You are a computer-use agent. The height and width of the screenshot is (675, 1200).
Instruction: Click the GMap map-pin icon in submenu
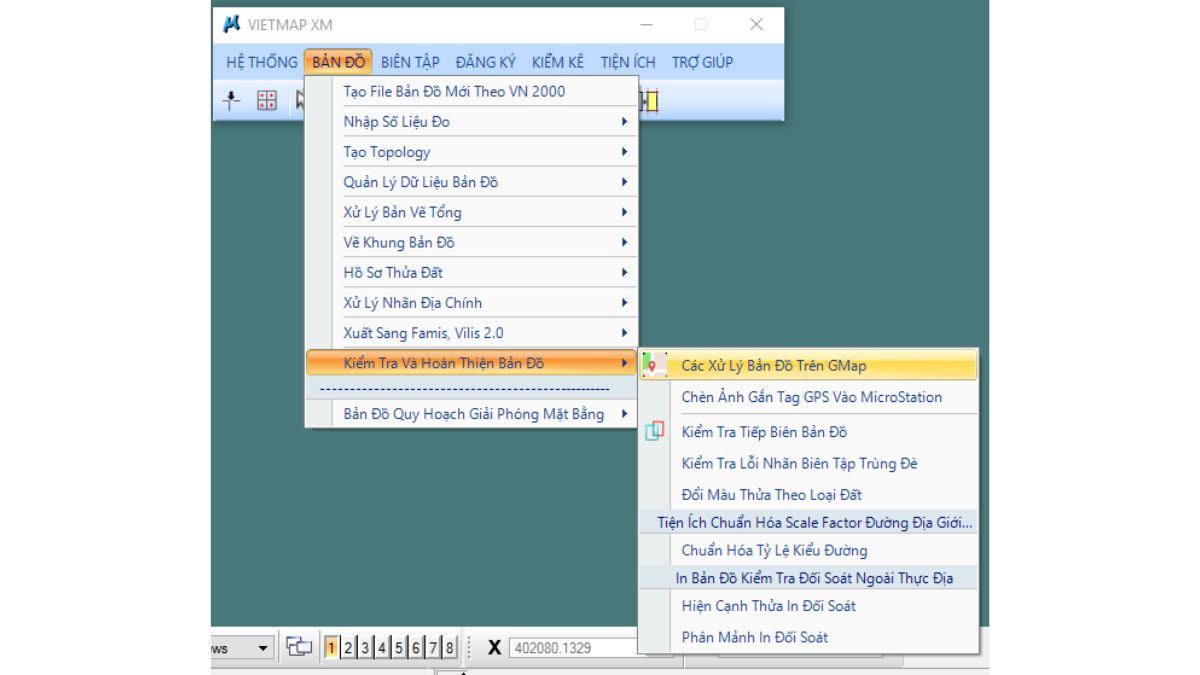pyautogui.click(x=655, y=365)
